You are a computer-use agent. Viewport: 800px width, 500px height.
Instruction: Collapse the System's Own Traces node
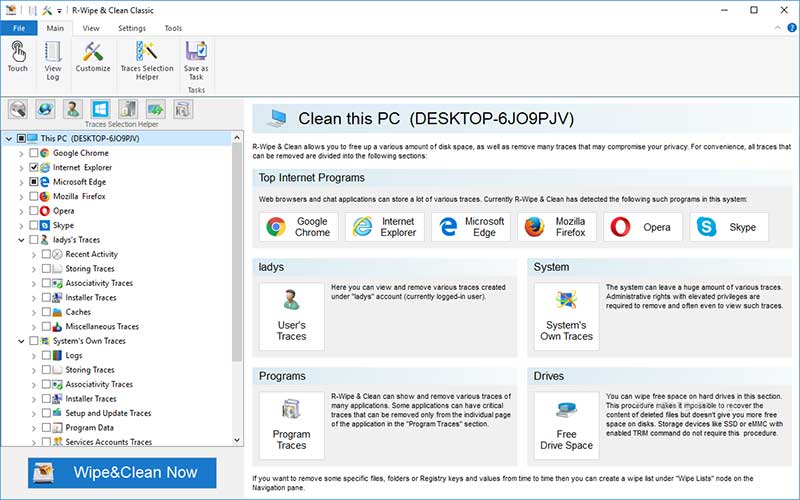(21, 341)
